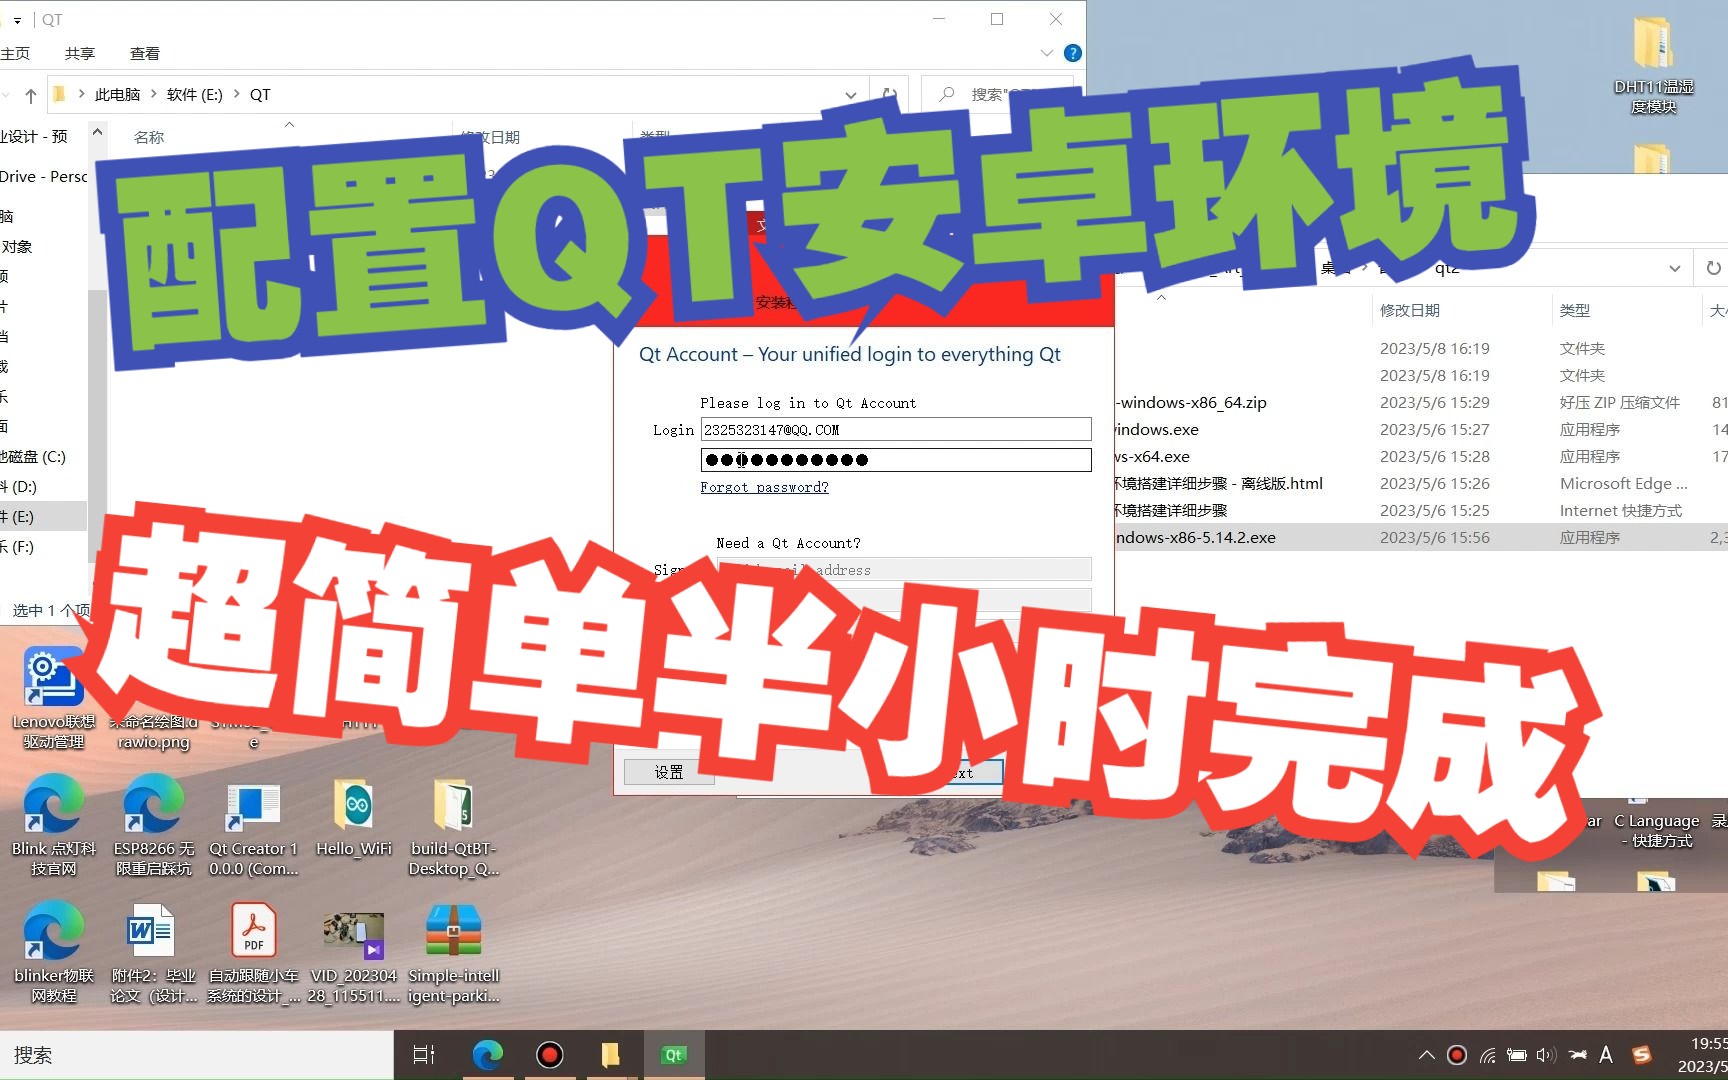Open Task View on the taskbar
Viewport: 1728px width, 1080px height.
(423, 1055)
